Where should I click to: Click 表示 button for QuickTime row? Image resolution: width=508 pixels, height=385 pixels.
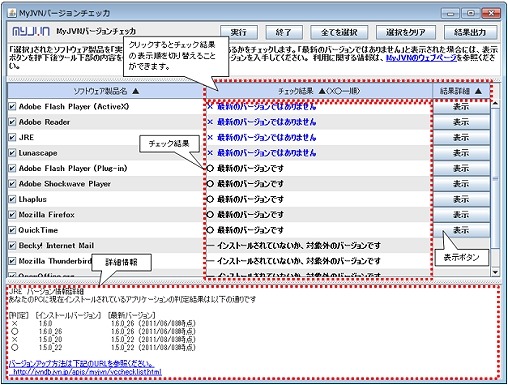461,230
